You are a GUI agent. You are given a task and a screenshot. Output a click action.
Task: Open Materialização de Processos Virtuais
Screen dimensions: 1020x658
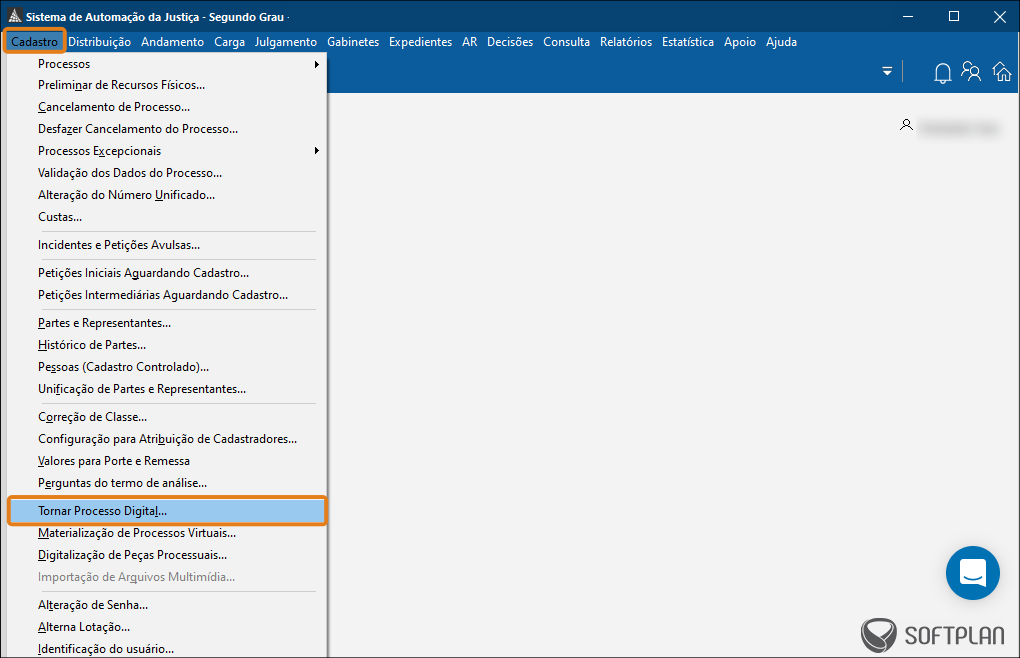click(167, 533)
